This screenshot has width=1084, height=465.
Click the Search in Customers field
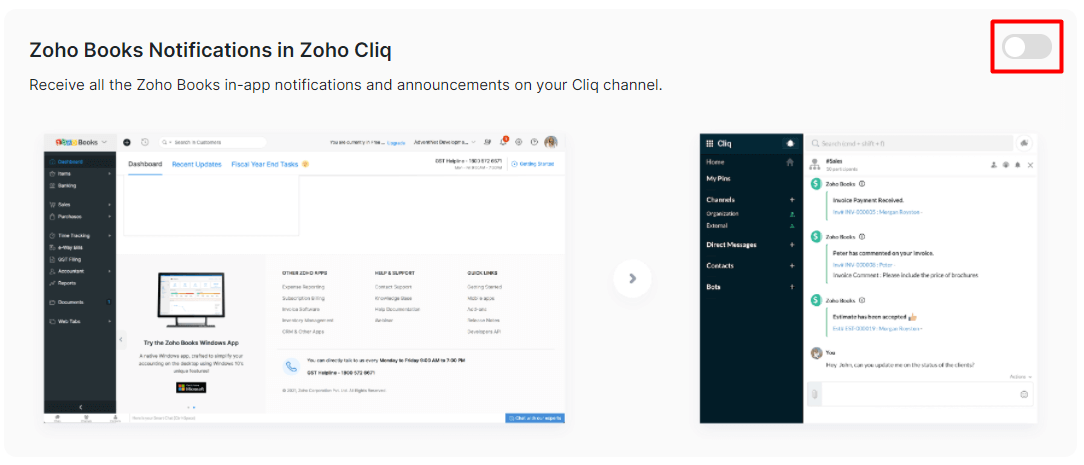pyautogui.click(x=213, y=142)
